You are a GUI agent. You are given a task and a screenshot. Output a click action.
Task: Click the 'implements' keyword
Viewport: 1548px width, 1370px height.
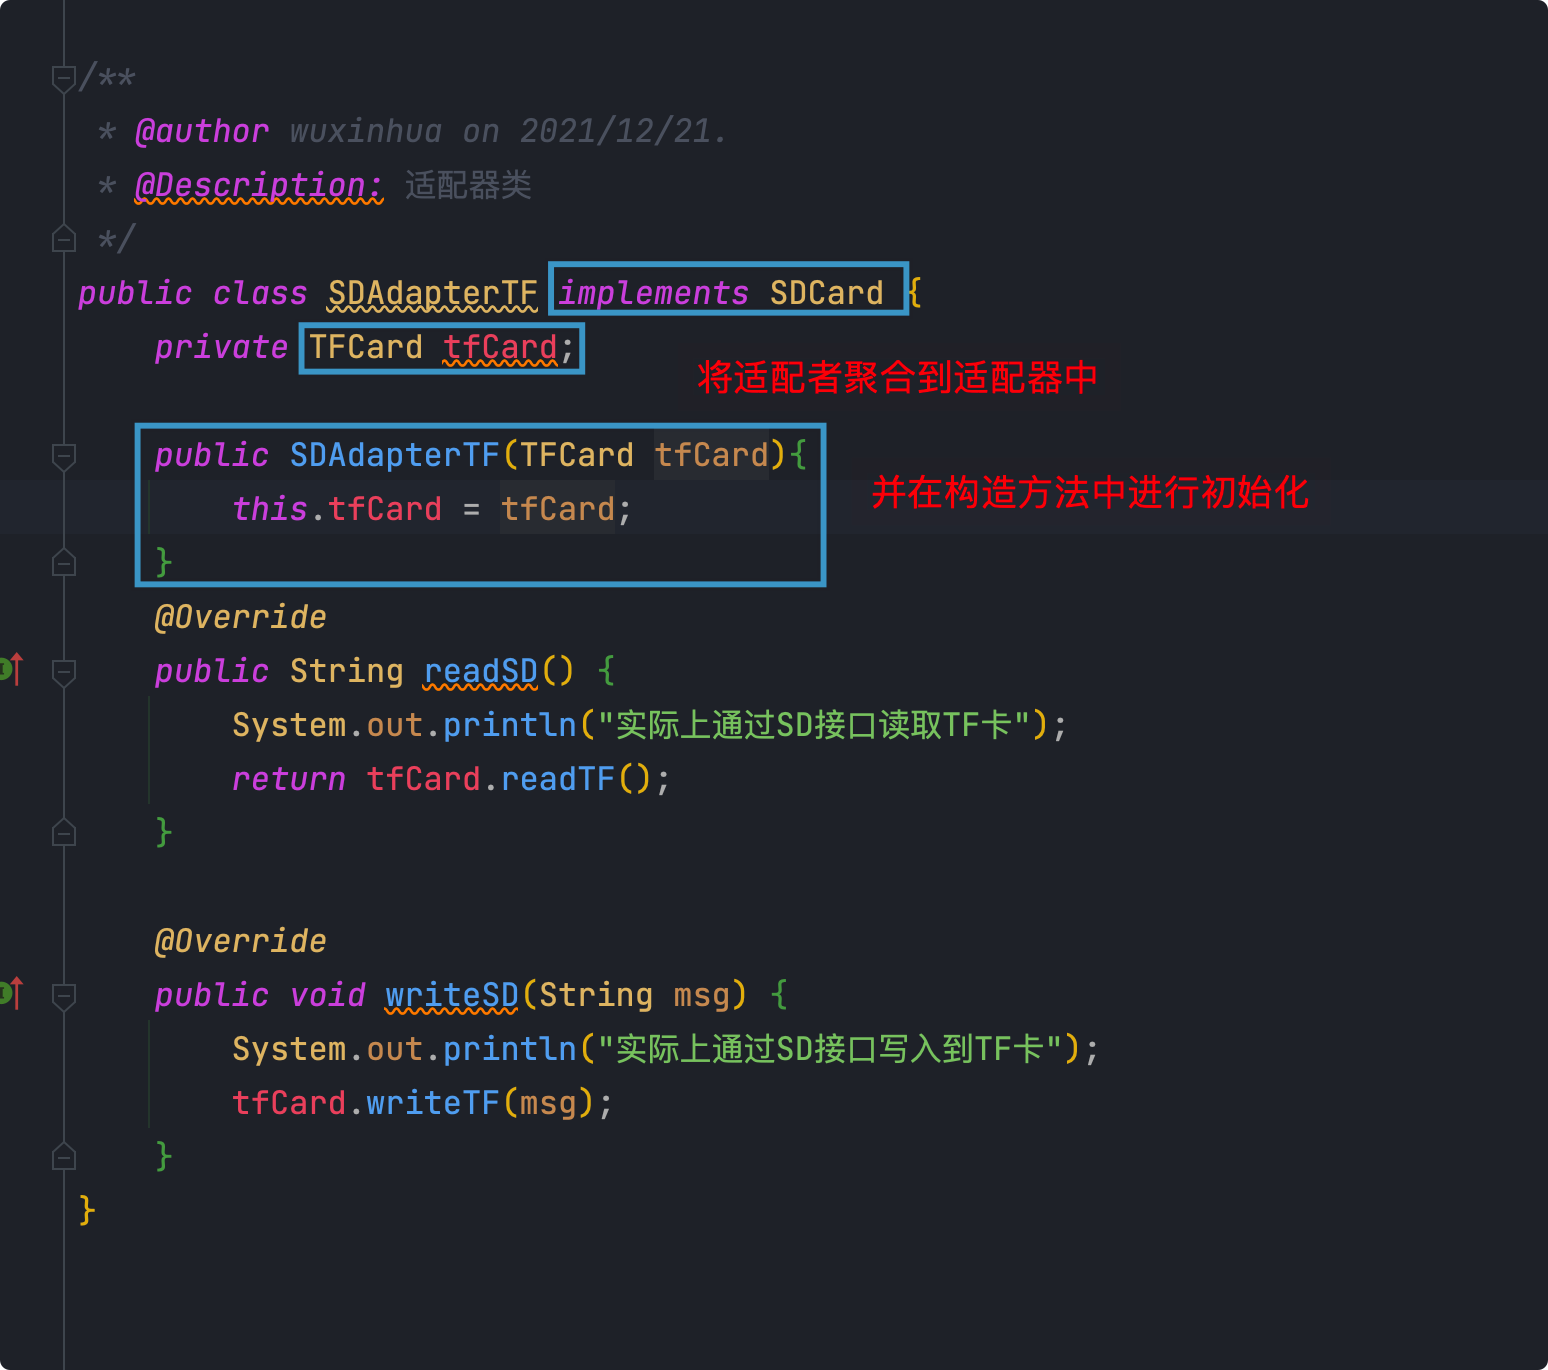653,293
